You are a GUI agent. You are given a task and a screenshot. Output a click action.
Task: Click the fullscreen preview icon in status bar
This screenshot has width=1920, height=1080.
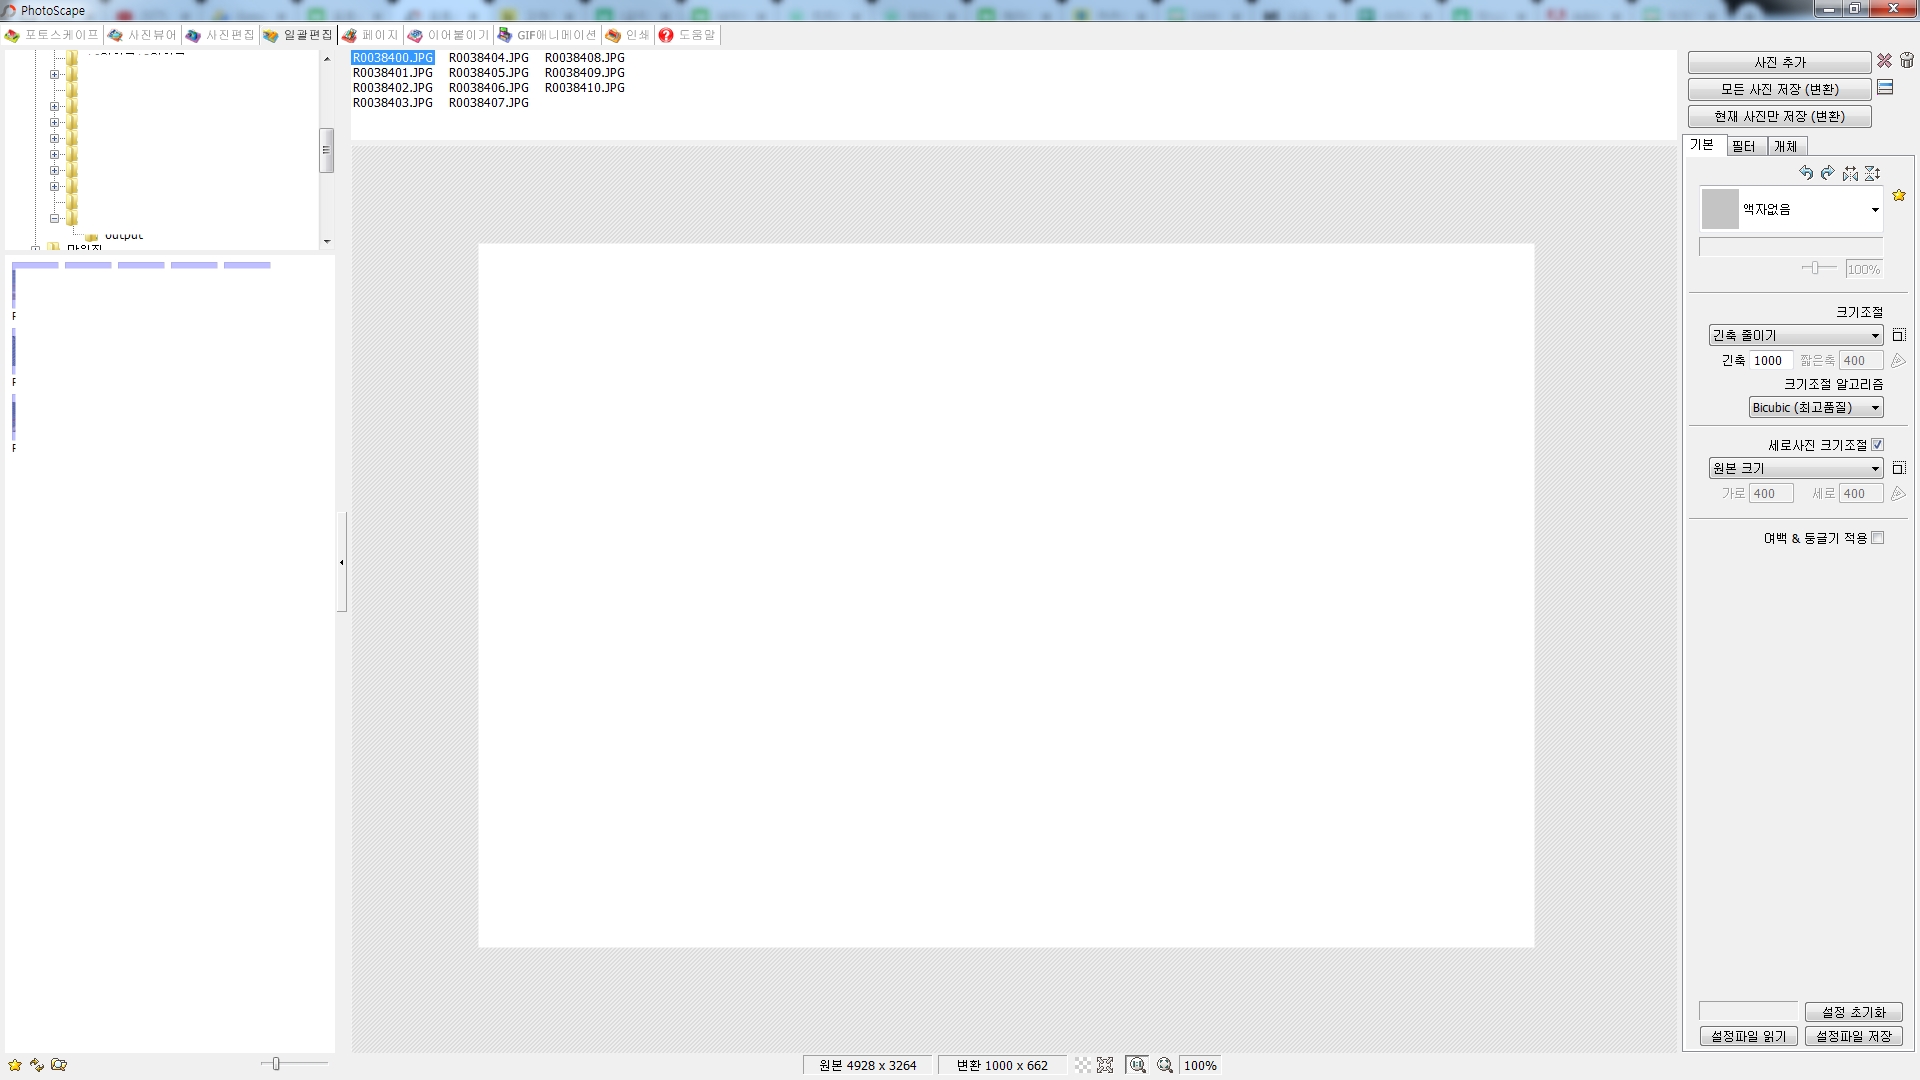[1105, 1065]
